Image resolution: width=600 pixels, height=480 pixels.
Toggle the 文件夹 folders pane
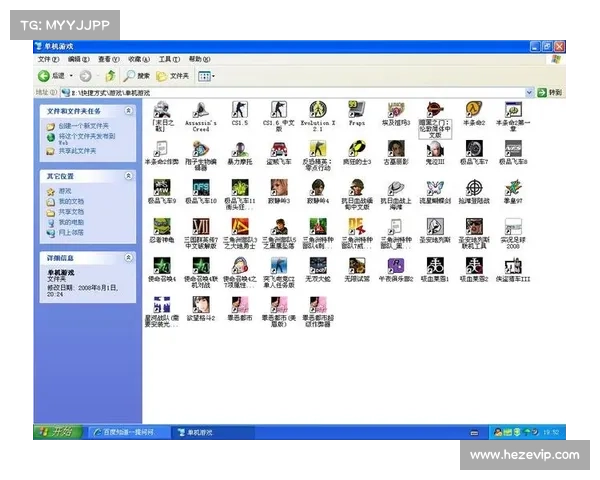click(x=173, y=76)
